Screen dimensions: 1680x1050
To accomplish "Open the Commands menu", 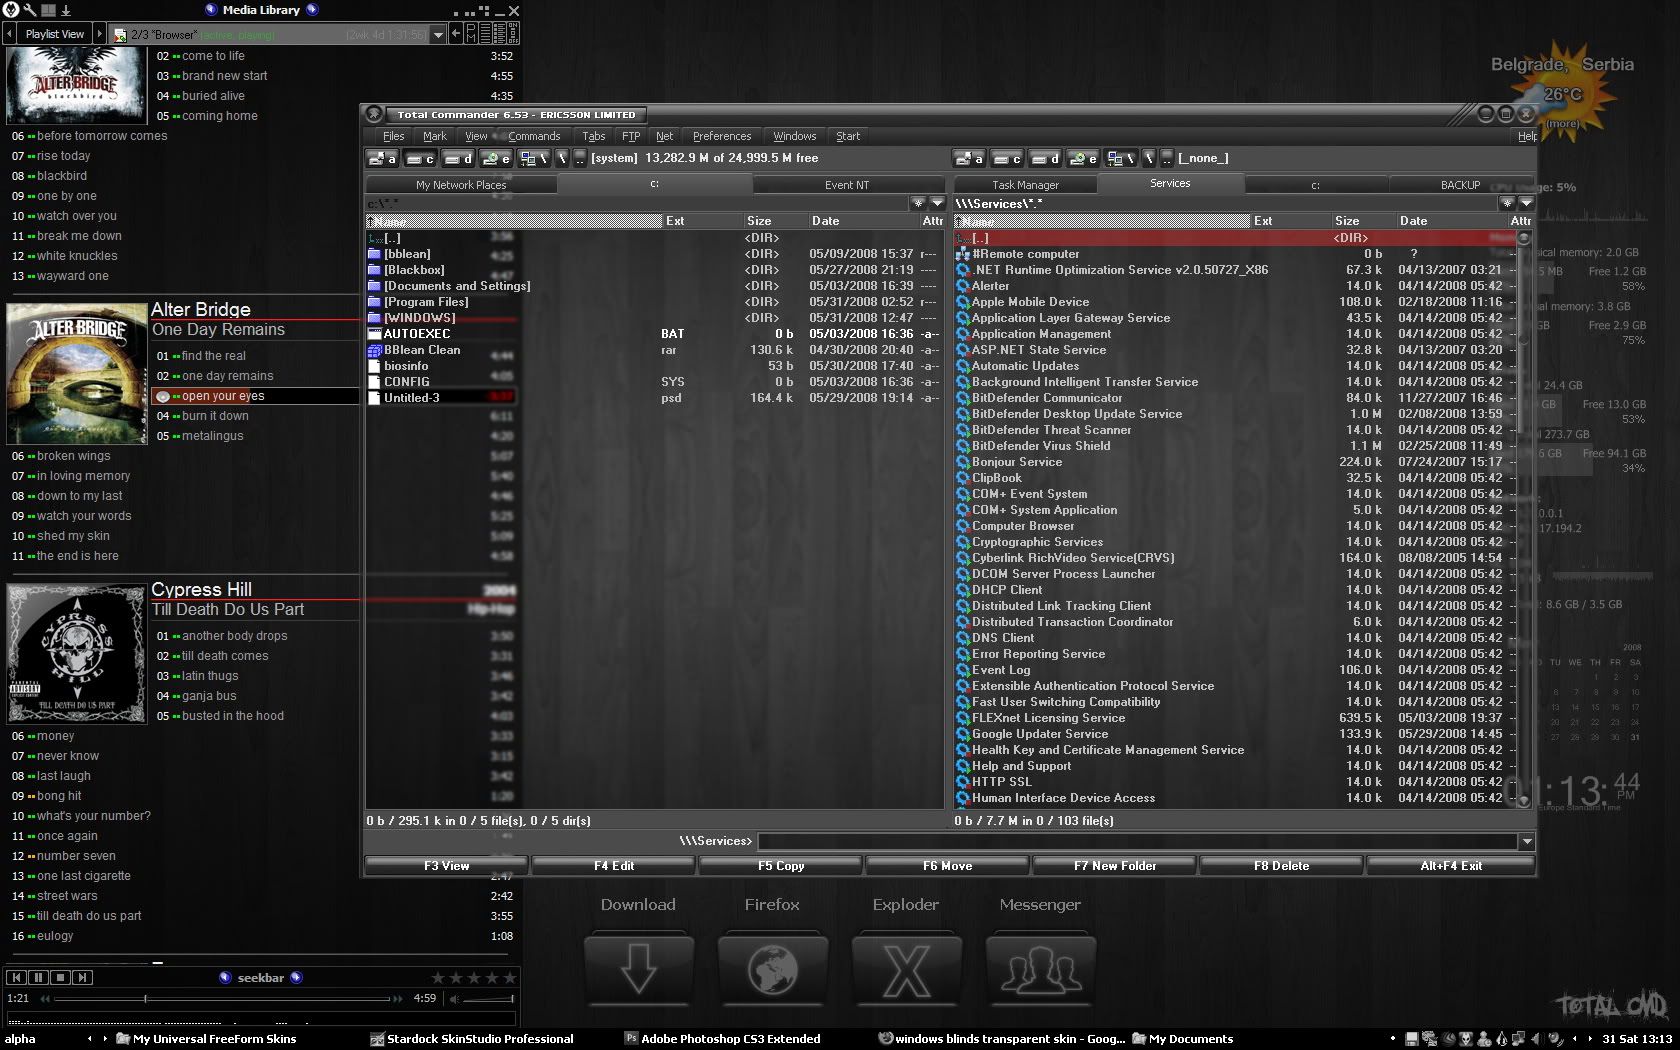I will click(x=534, y=136).
